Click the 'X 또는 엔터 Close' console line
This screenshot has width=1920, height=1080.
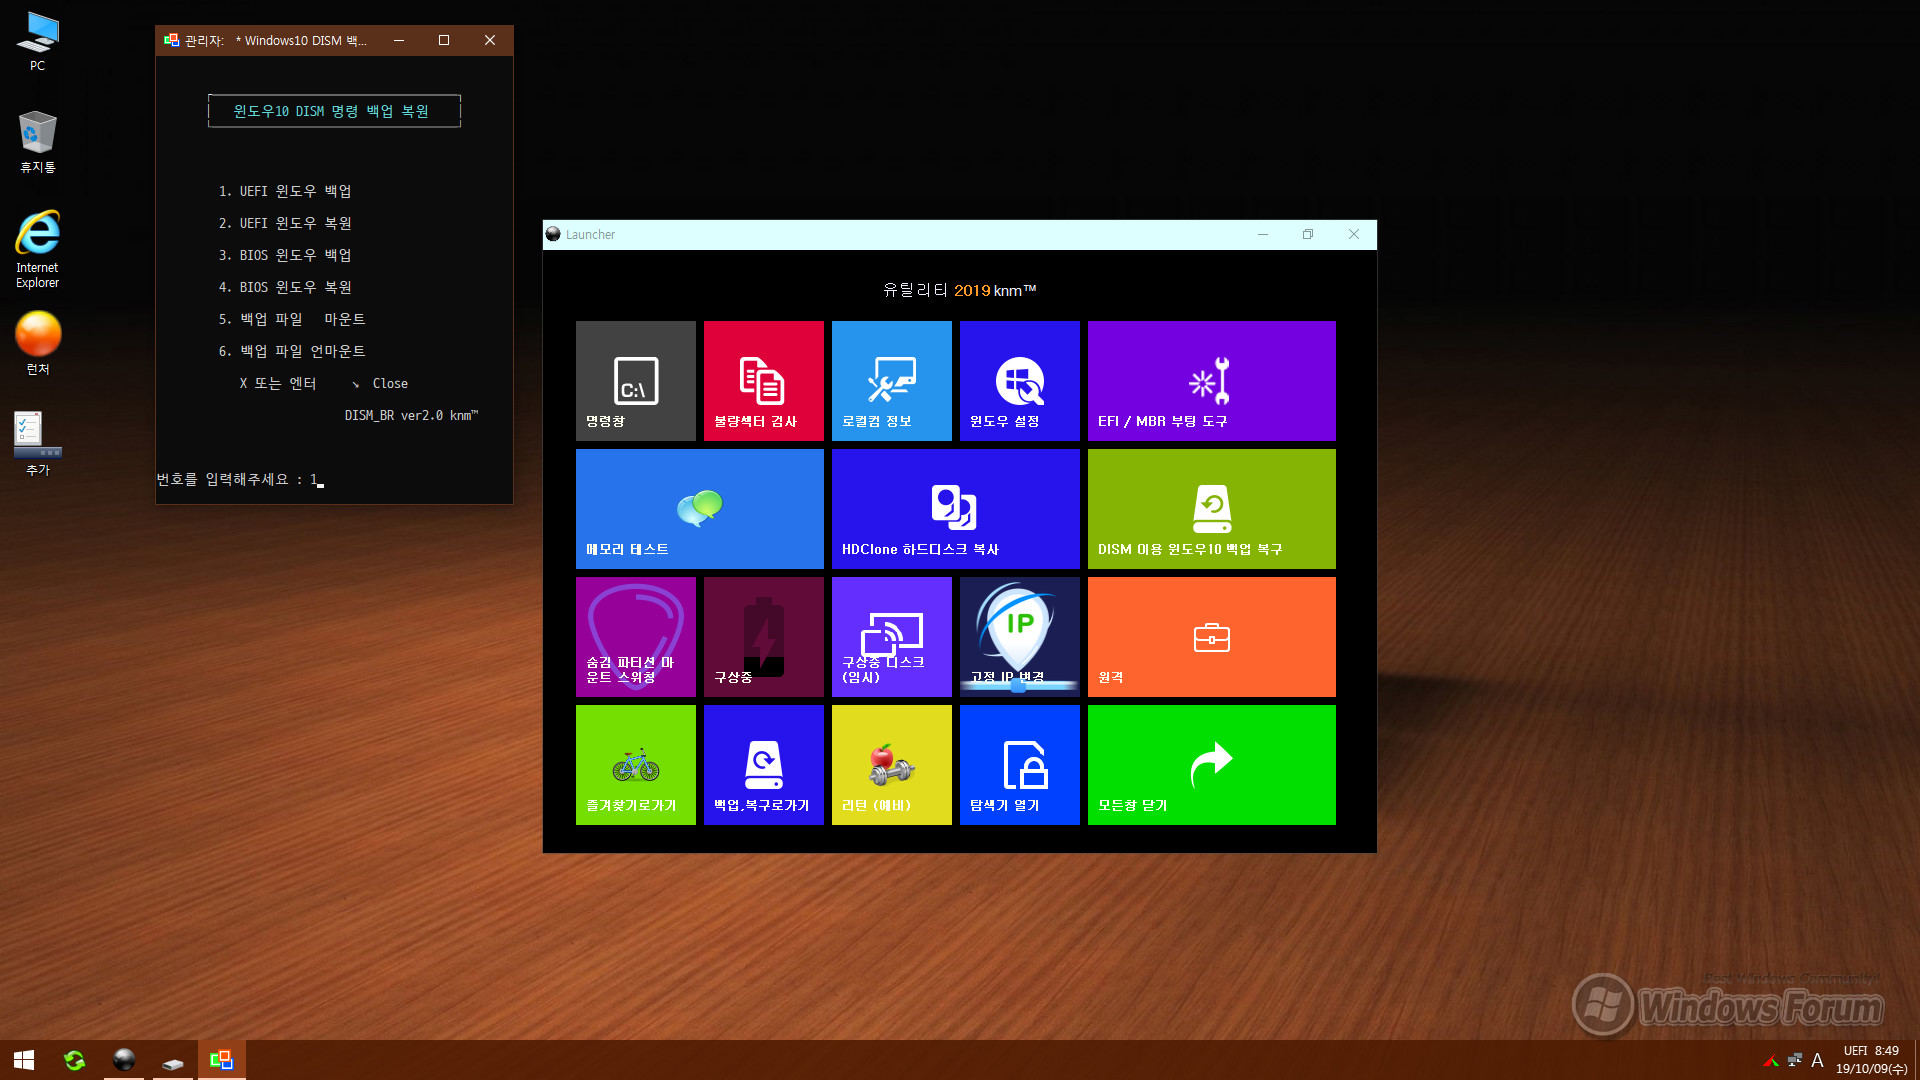[323, 383]
